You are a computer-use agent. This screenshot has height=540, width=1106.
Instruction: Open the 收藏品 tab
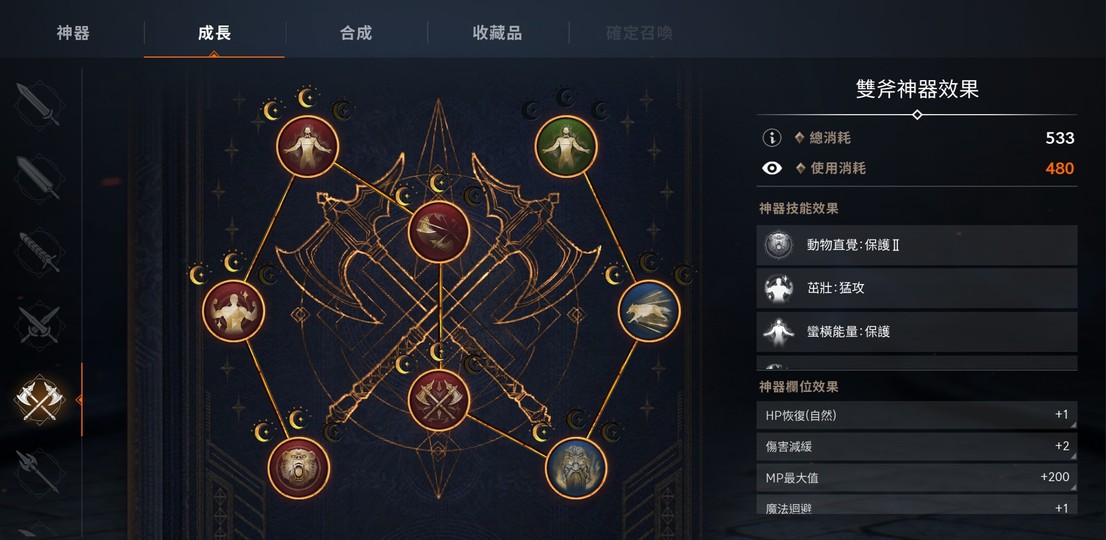click(497, 32)
